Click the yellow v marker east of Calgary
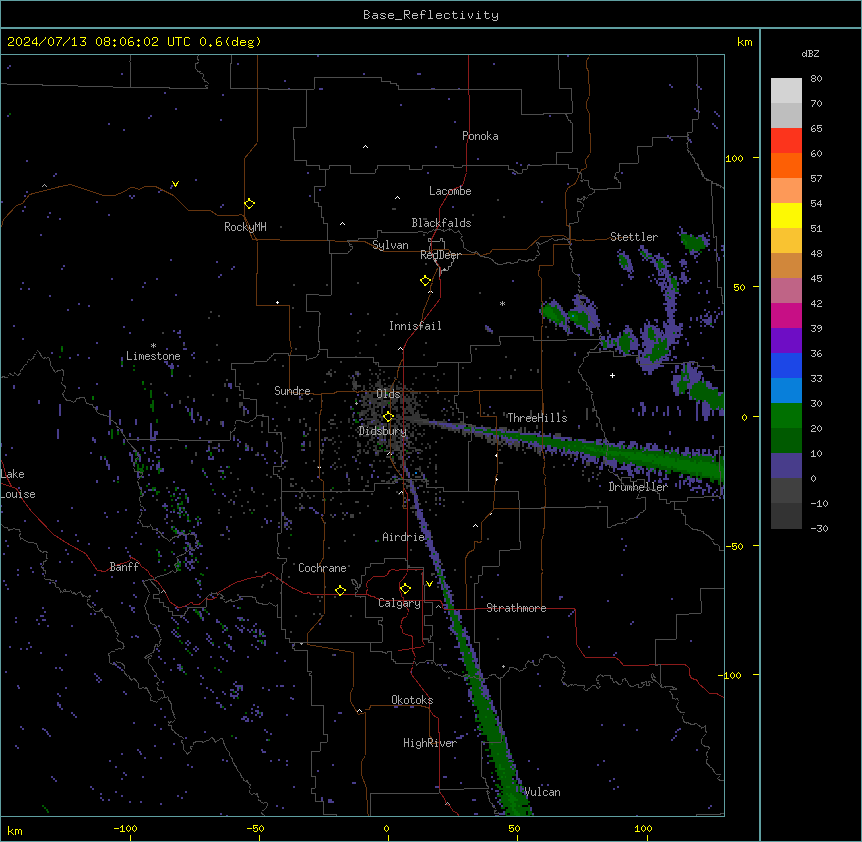 429,584
